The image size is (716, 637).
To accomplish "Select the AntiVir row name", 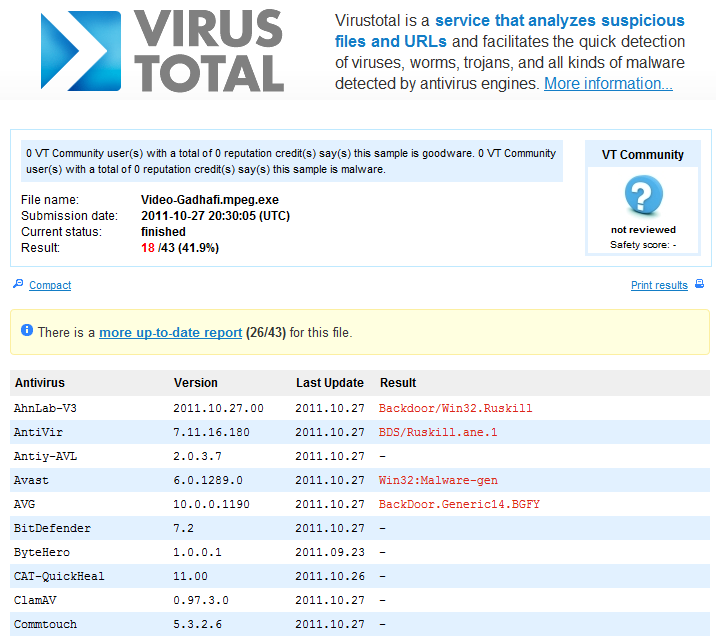I will pos(38,432).
